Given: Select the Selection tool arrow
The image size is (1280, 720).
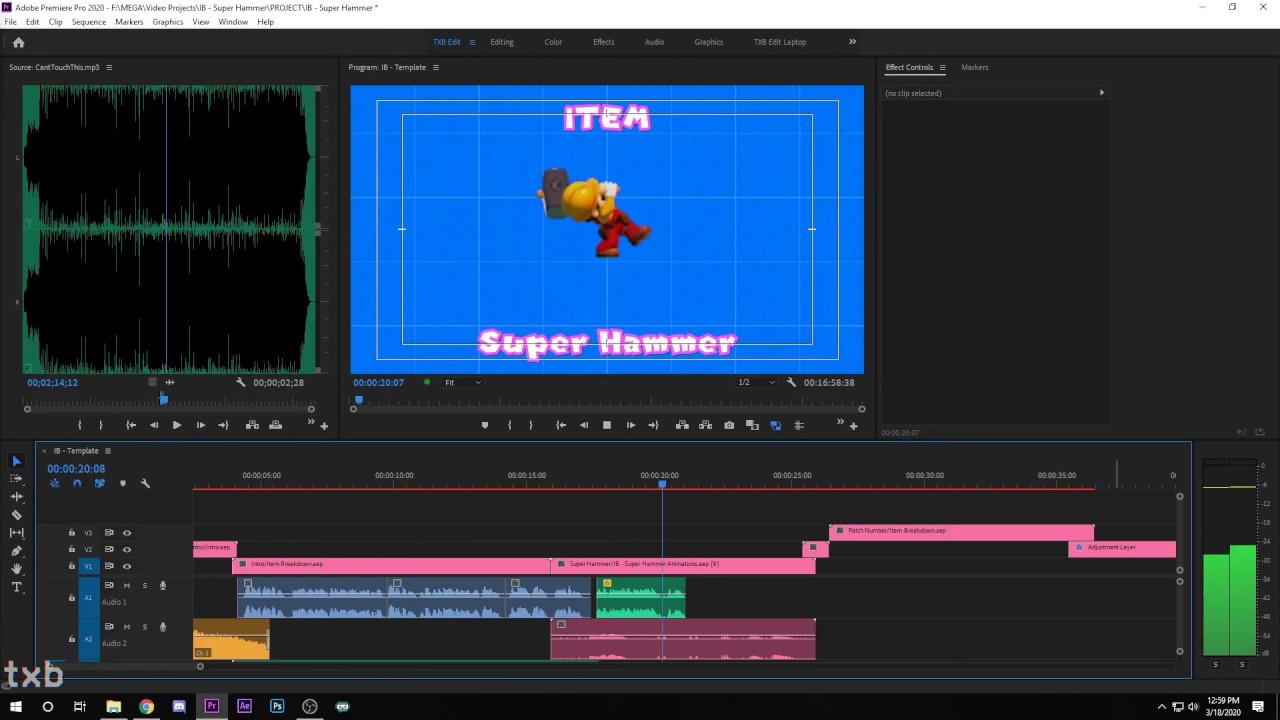Looking at the screenshot, I should point(16,461).
